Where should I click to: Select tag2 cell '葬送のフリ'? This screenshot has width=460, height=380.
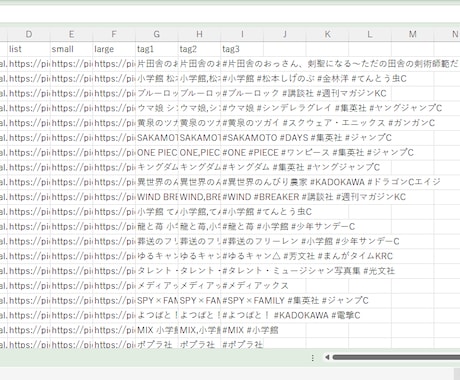tap(200, 241)
